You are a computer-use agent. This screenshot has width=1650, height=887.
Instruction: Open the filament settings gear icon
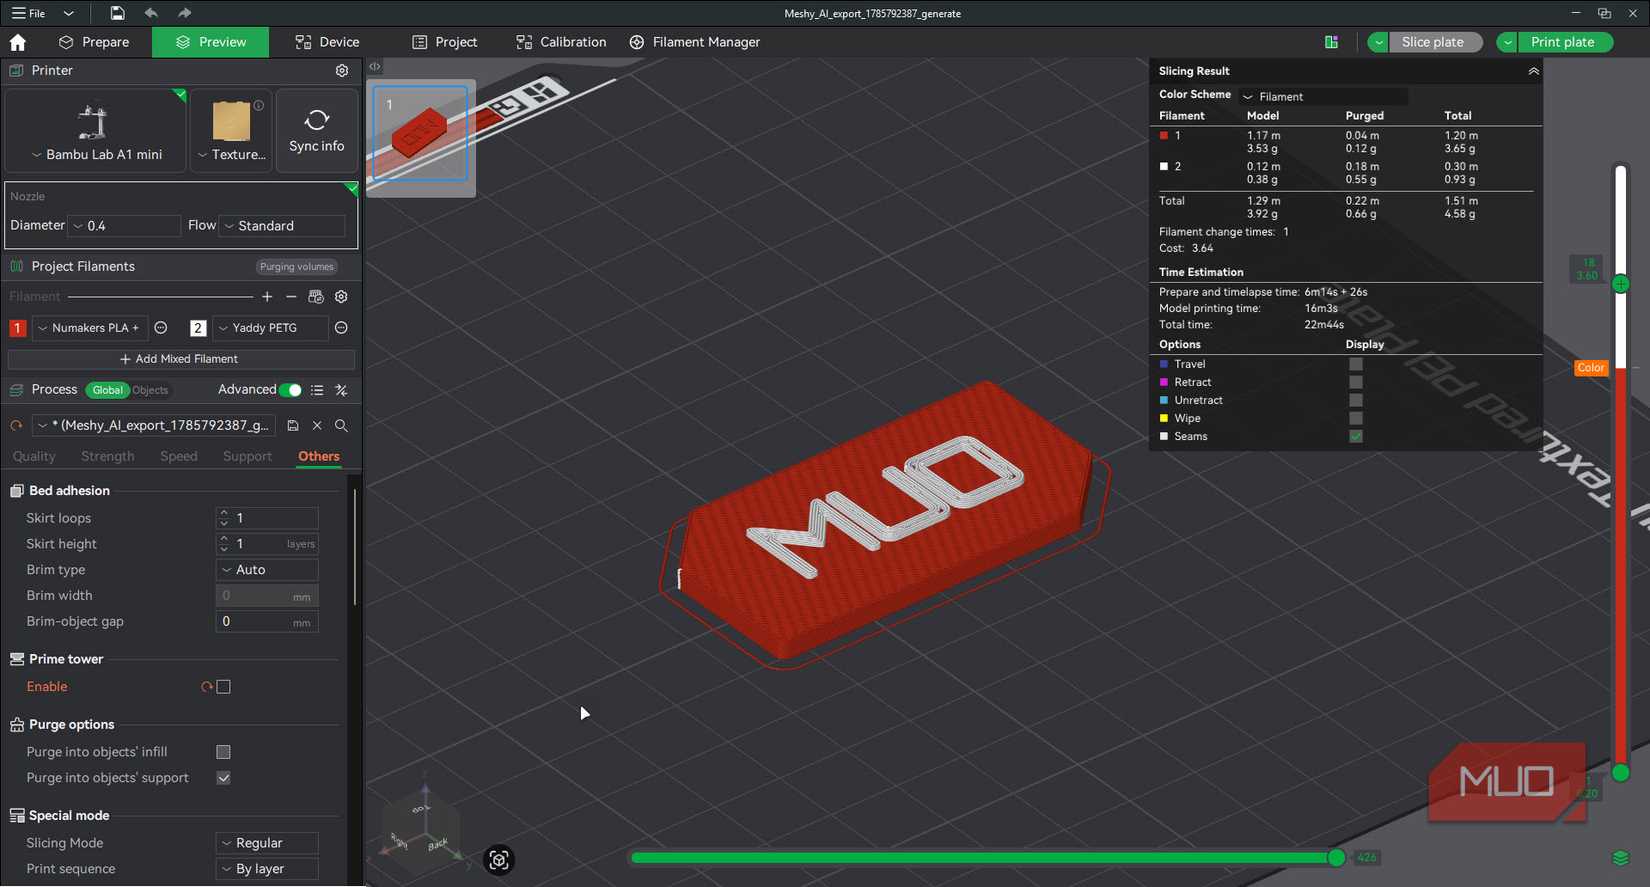pos(341,297)
